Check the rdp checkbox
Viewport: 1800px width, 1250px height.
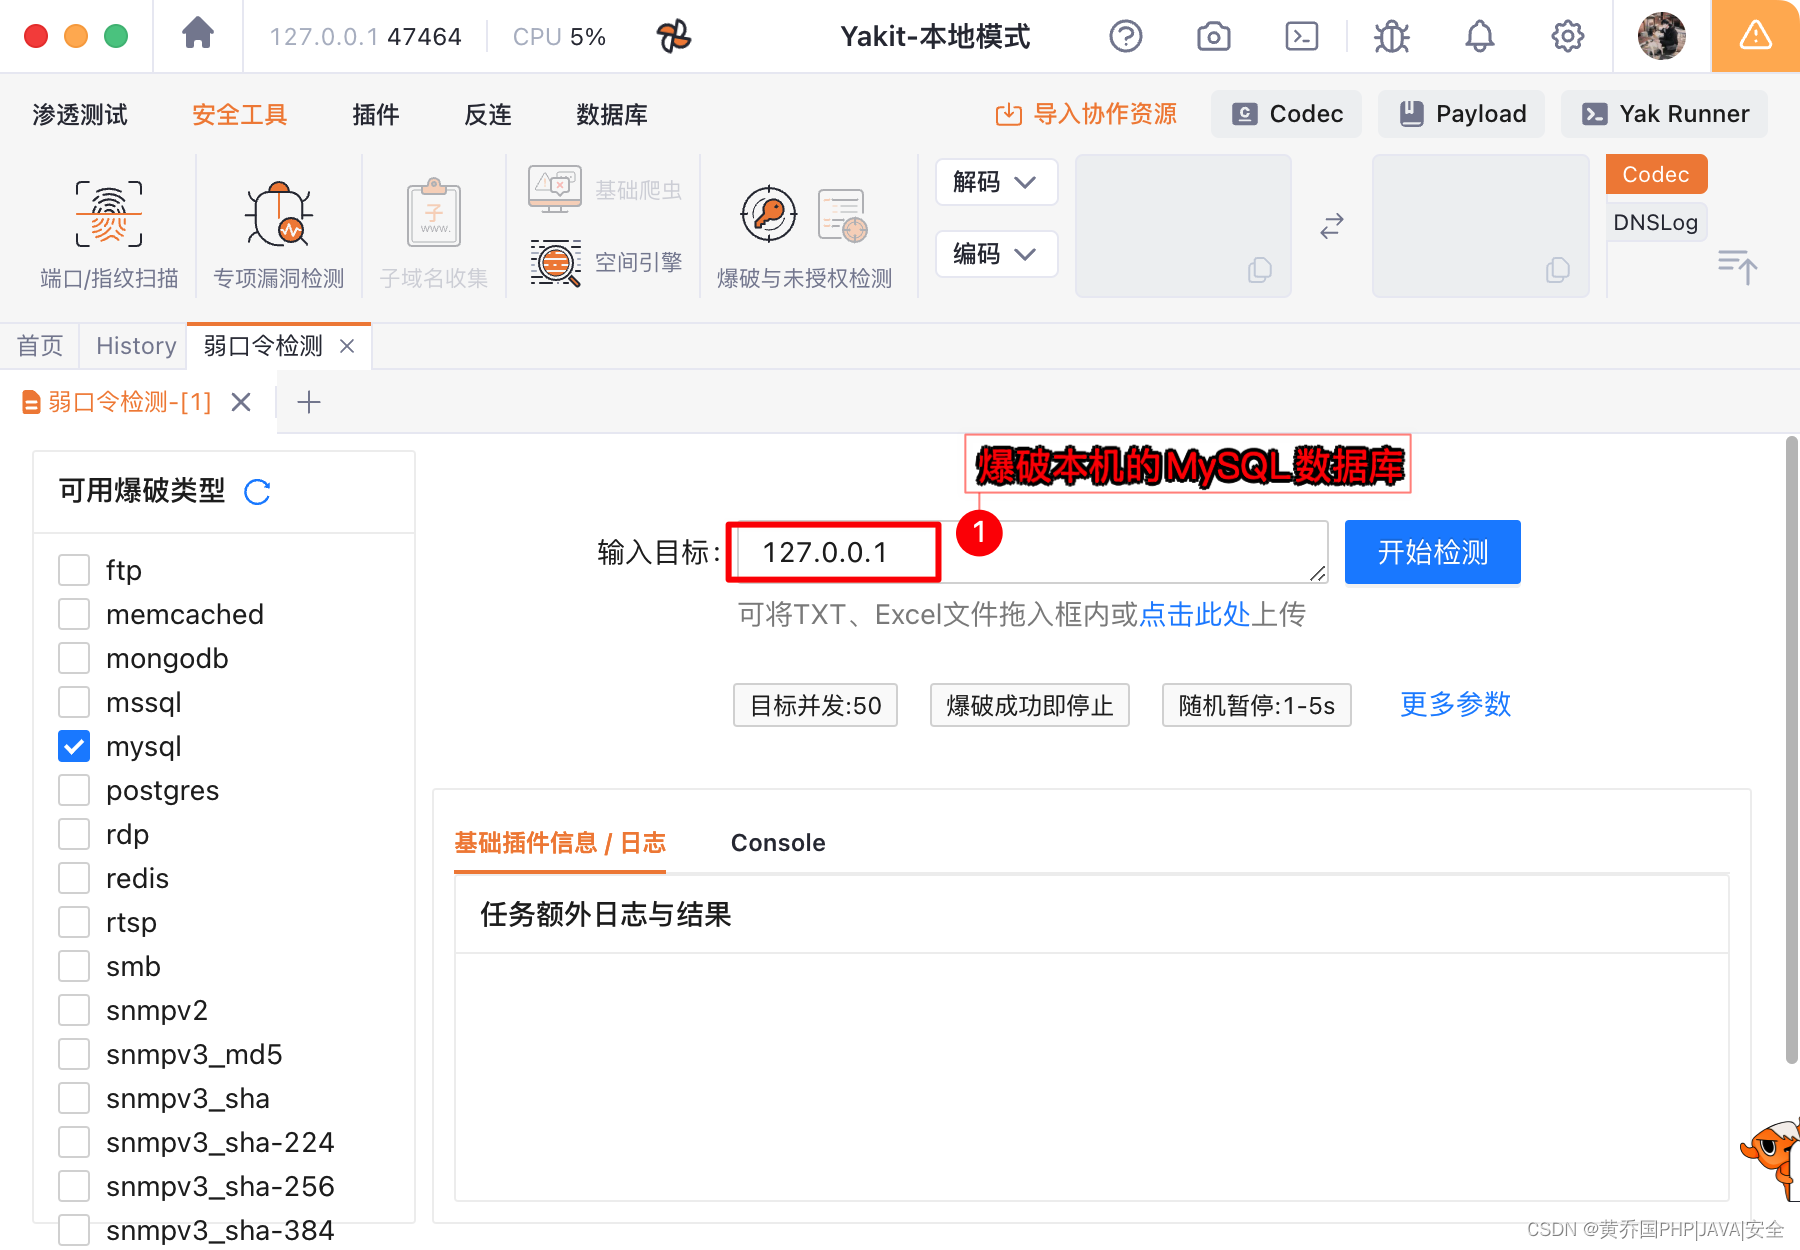[x=74, y=834]
